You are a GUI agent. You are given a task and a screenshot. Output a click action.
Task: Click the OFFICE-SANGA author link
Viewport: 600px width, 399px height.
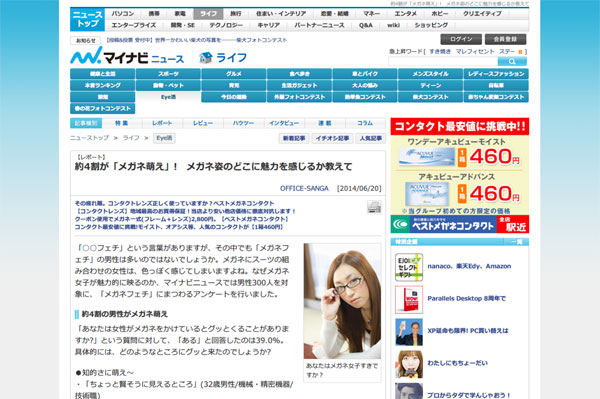(304, 189)
